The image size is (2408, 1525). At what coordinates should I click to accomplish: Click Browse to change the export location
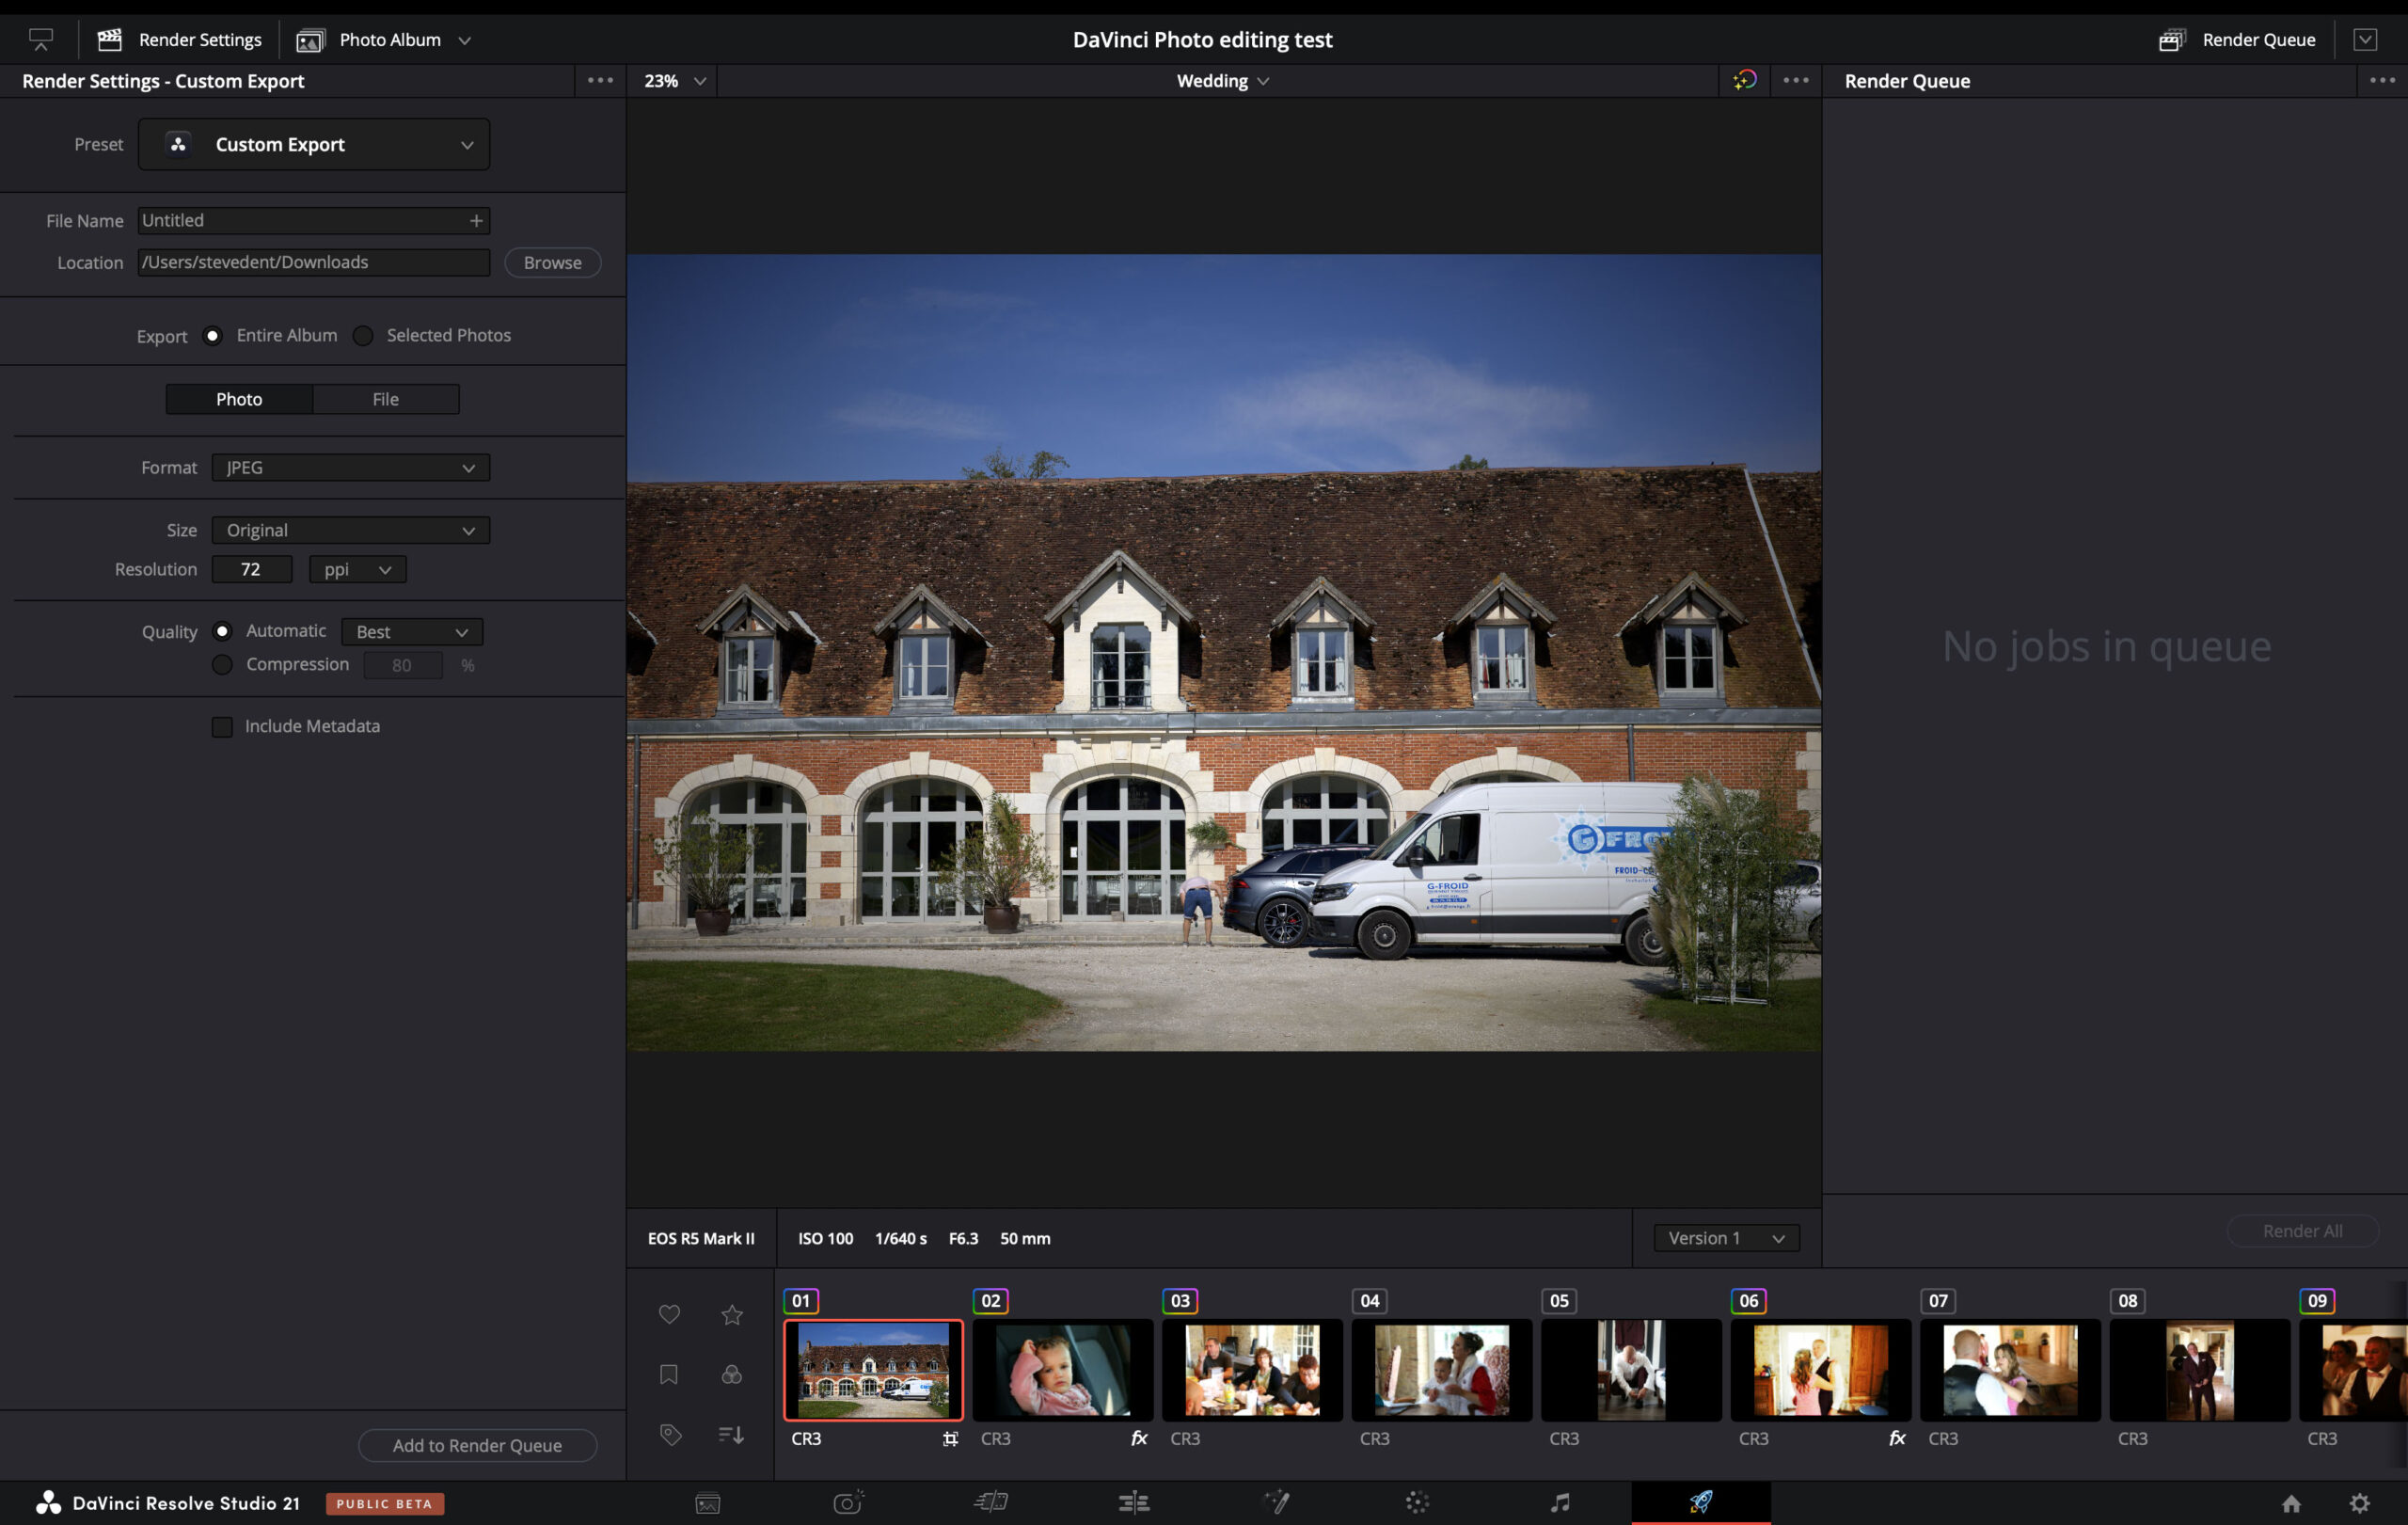(x=552, y=262)
